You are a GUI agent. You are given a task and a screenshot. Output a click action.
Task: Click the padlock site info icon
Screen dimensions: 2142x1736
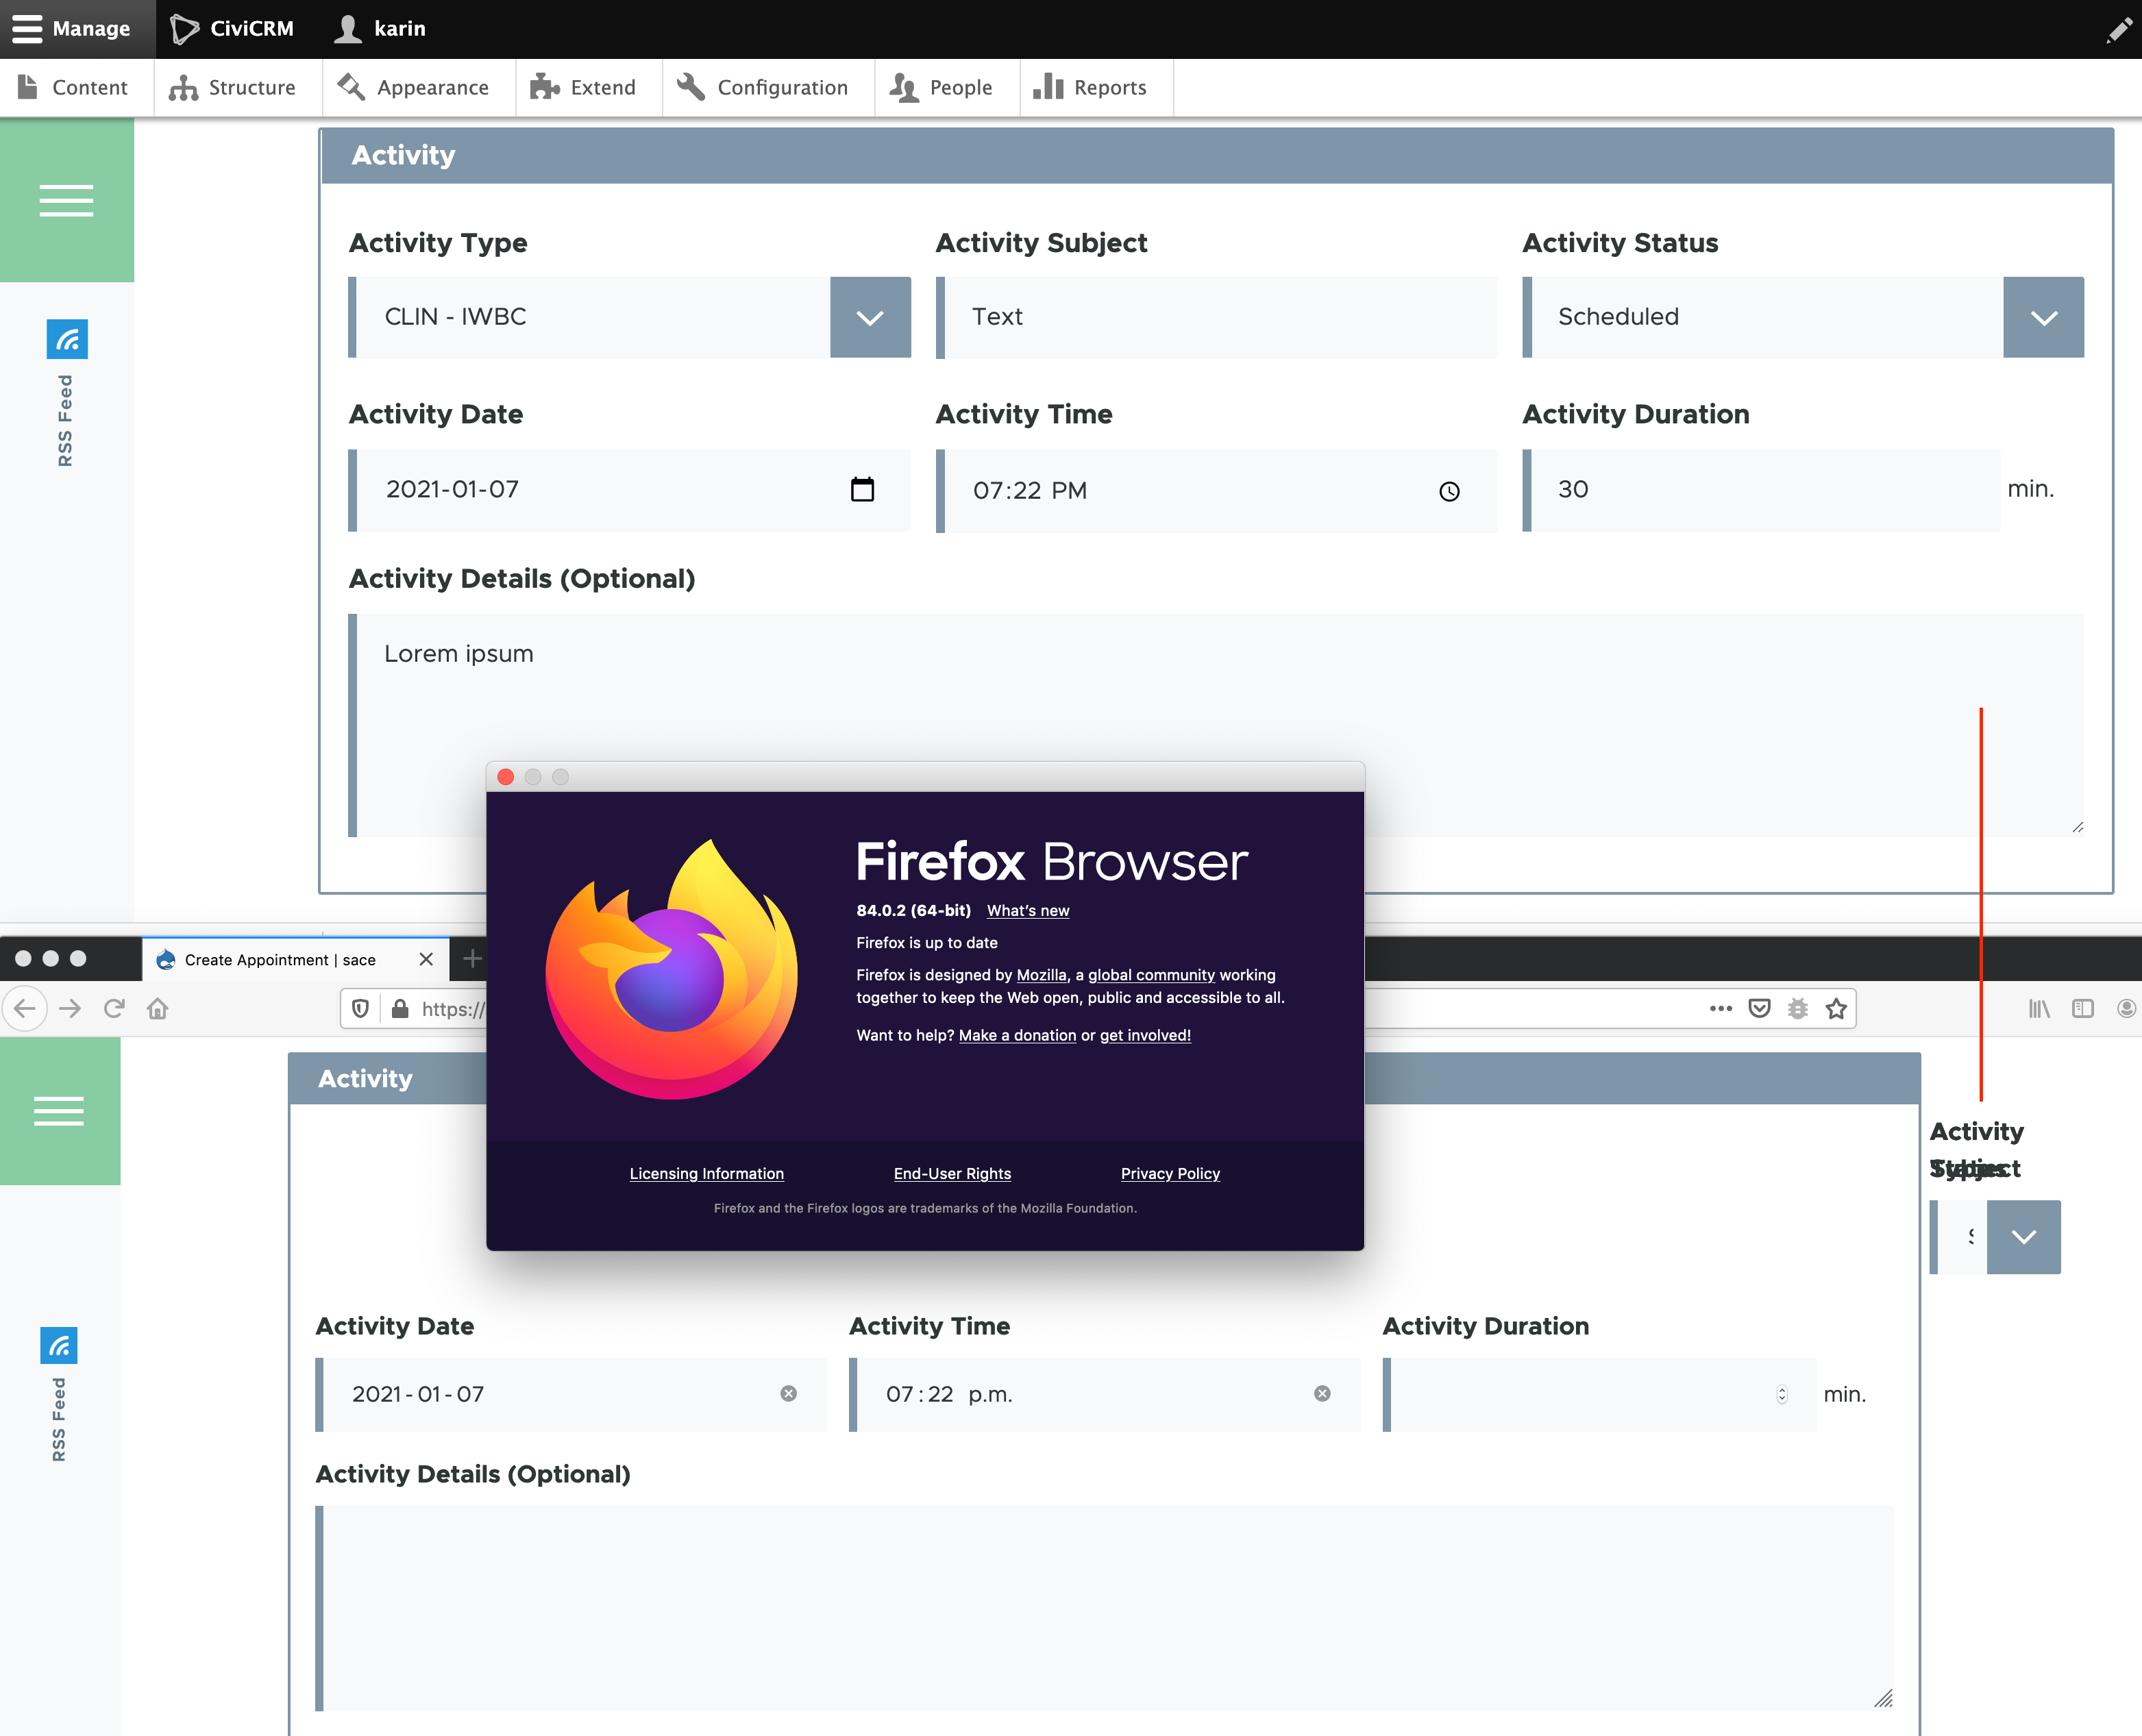pos(400,1009)
